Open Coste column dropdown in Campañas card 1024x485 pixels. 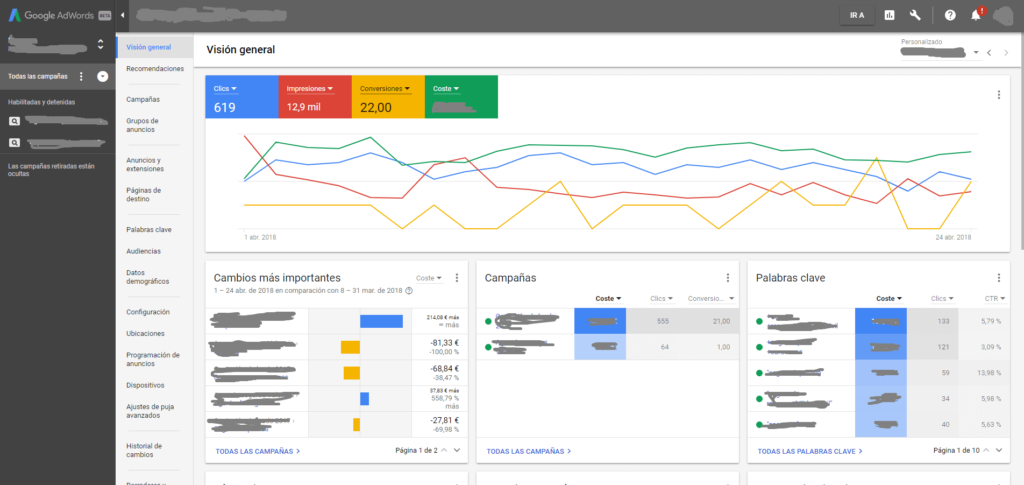[608, 298]
